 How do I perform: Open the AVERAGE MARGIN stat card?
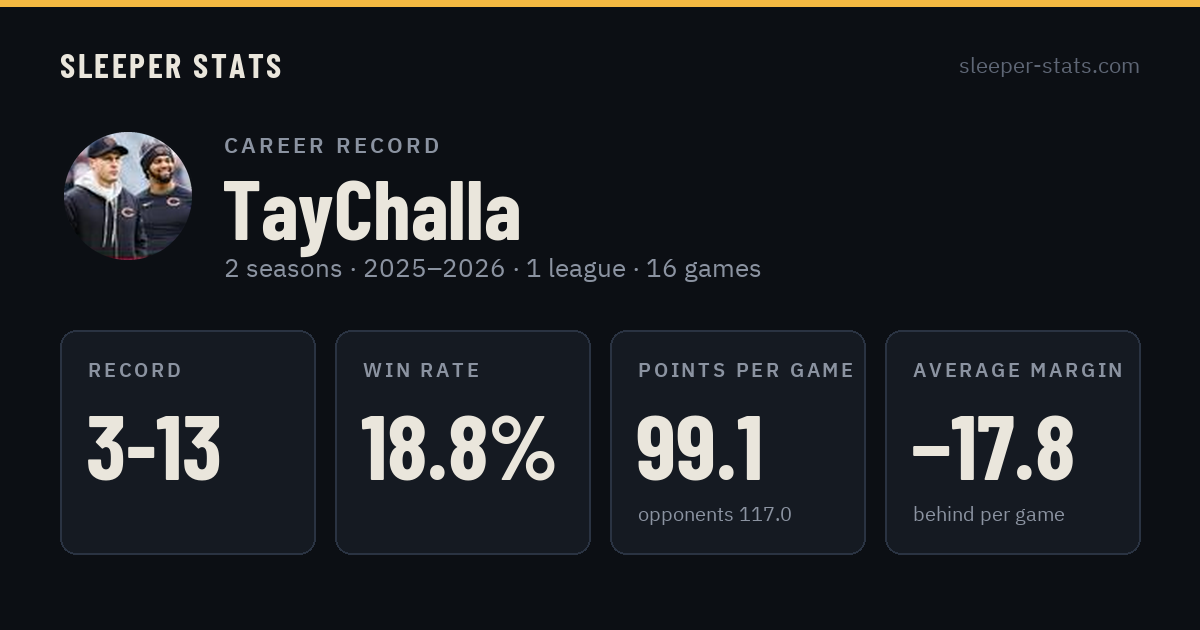pos(1013,442)
